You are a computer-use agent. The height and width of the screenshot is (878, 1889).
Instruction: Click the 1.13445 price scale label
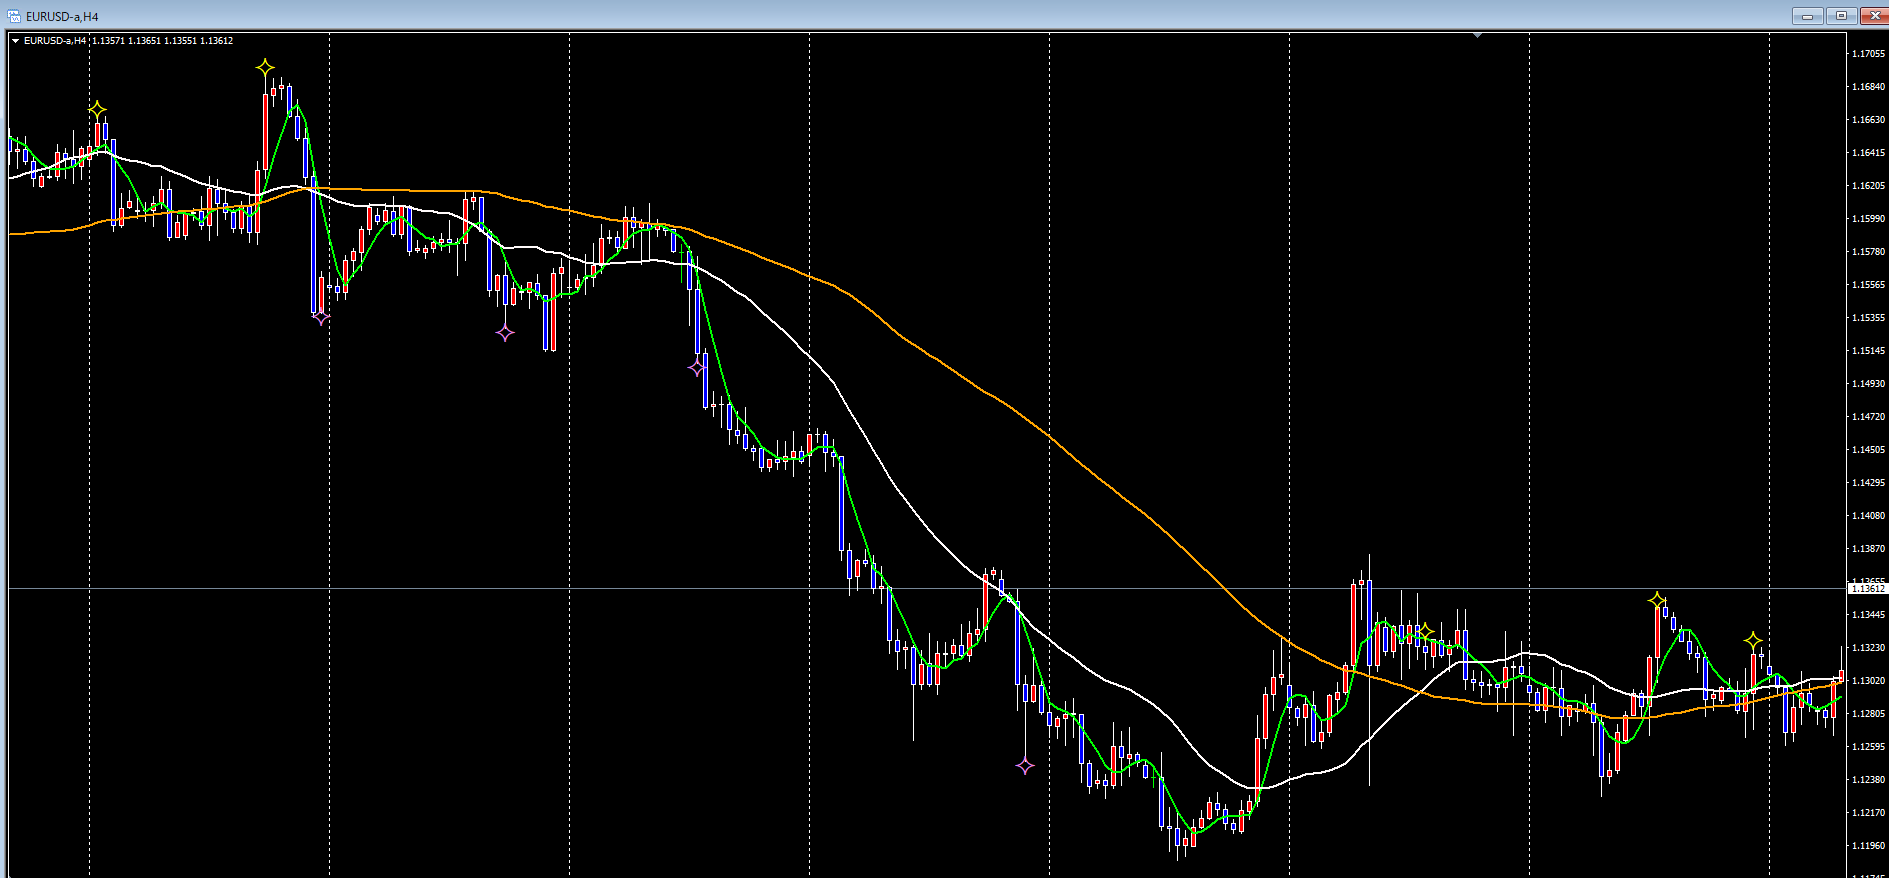(x=1868, y=615)
